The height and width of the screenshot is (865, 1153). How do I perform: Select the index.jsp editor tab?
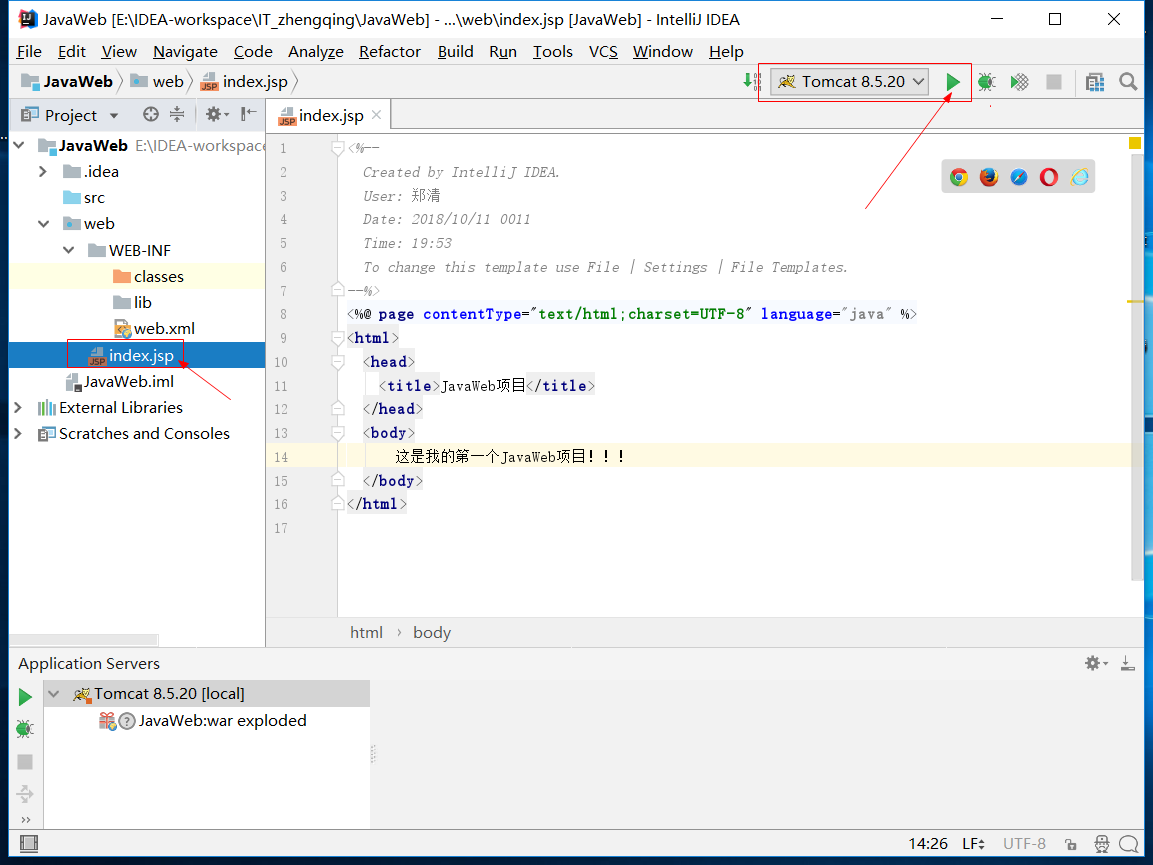point(330,115)
